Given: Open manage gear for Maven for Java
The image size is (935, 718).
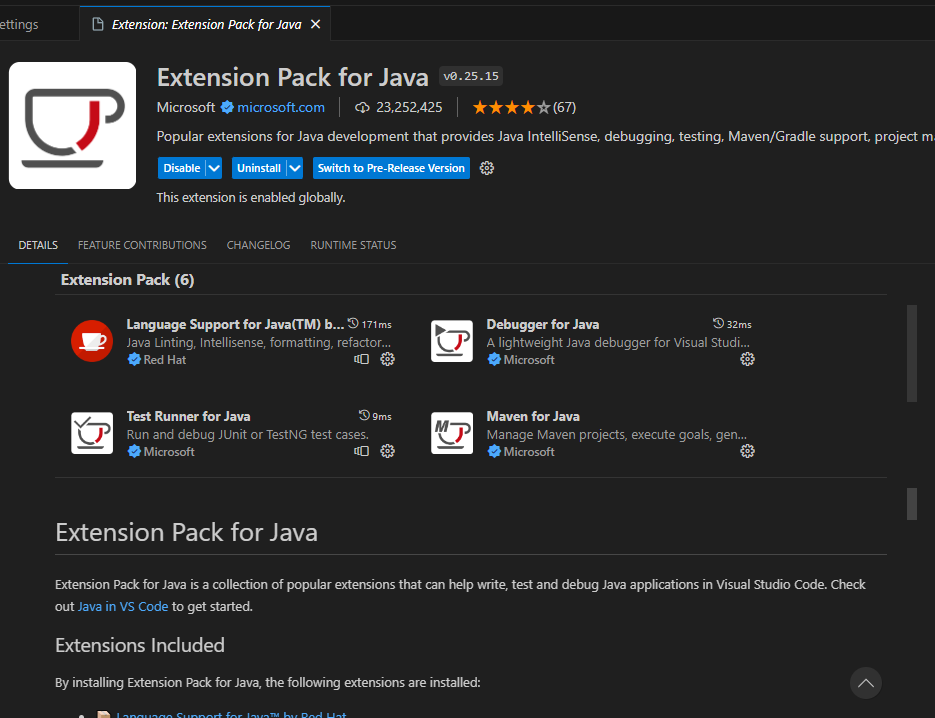Looking at the screenshot, I should coord(747,451).
